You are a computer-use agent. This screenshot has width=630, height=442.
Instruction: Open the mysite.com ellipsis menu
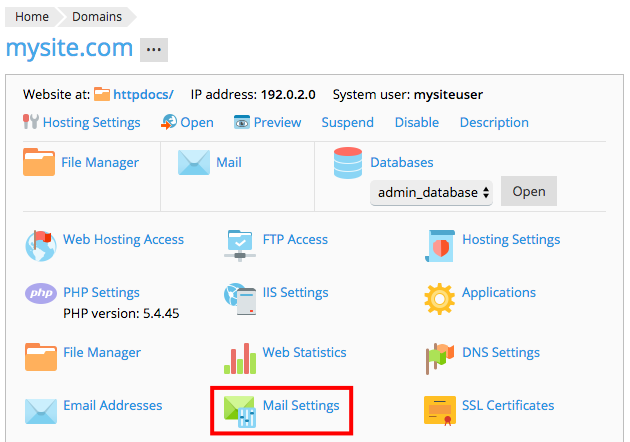pyautogui.click(x=154, y=49)
